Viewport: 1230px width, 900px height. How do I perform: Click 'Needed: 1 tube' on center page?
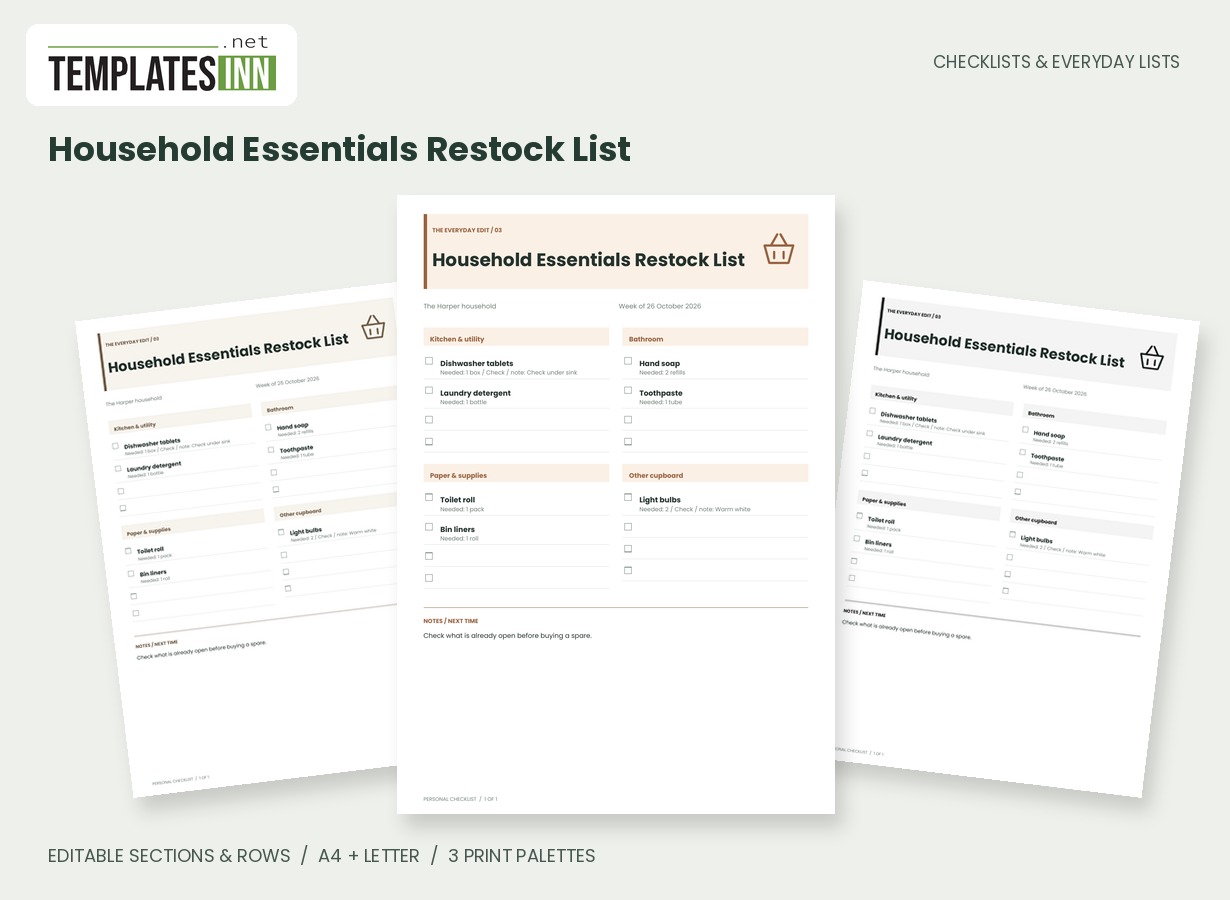click(661, 402)
